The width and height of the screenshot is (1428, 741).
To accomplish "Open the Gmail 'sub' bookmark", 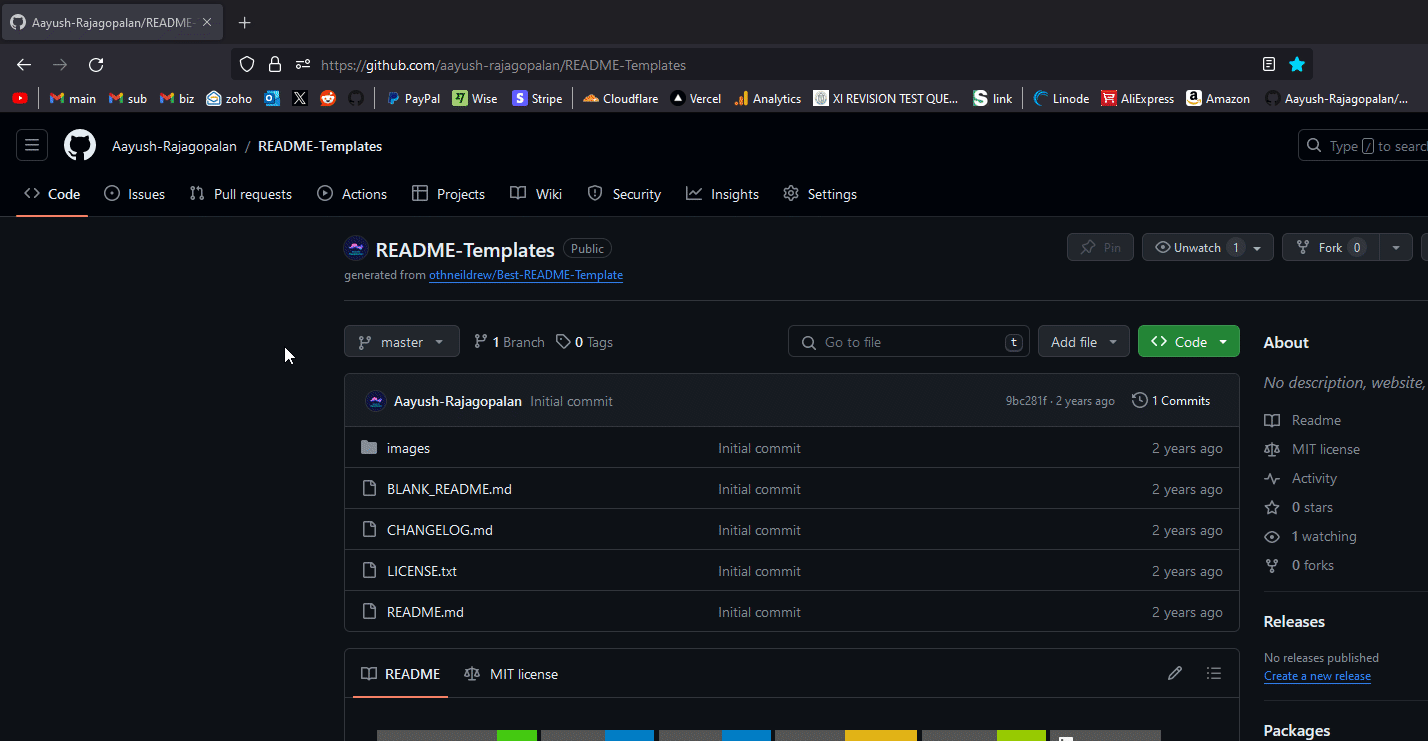I will coord(128,98).
